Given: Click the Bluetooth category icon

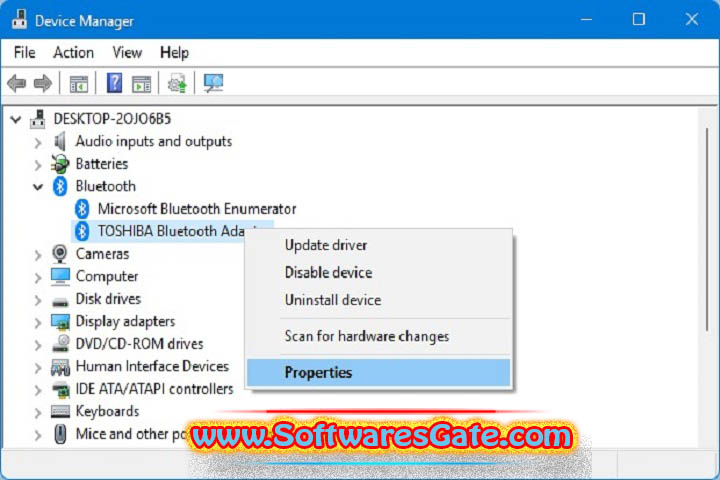Looking at the screenshot, I should pos(60,186).
